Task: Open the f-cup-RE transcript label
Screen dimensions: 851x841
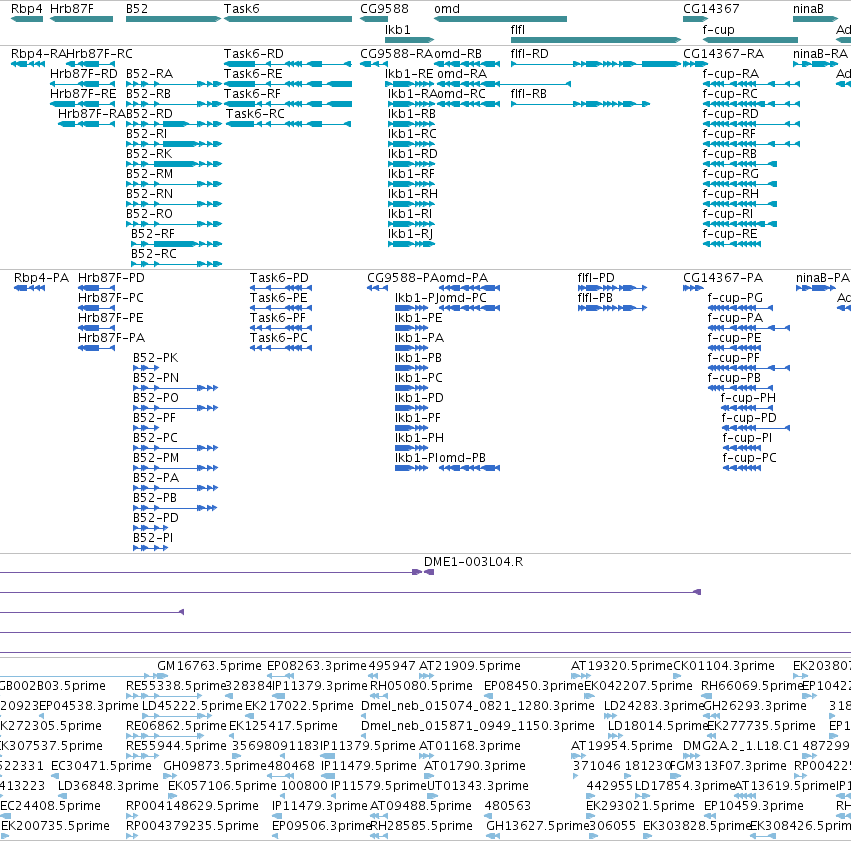Action: [x=730, y=234]
